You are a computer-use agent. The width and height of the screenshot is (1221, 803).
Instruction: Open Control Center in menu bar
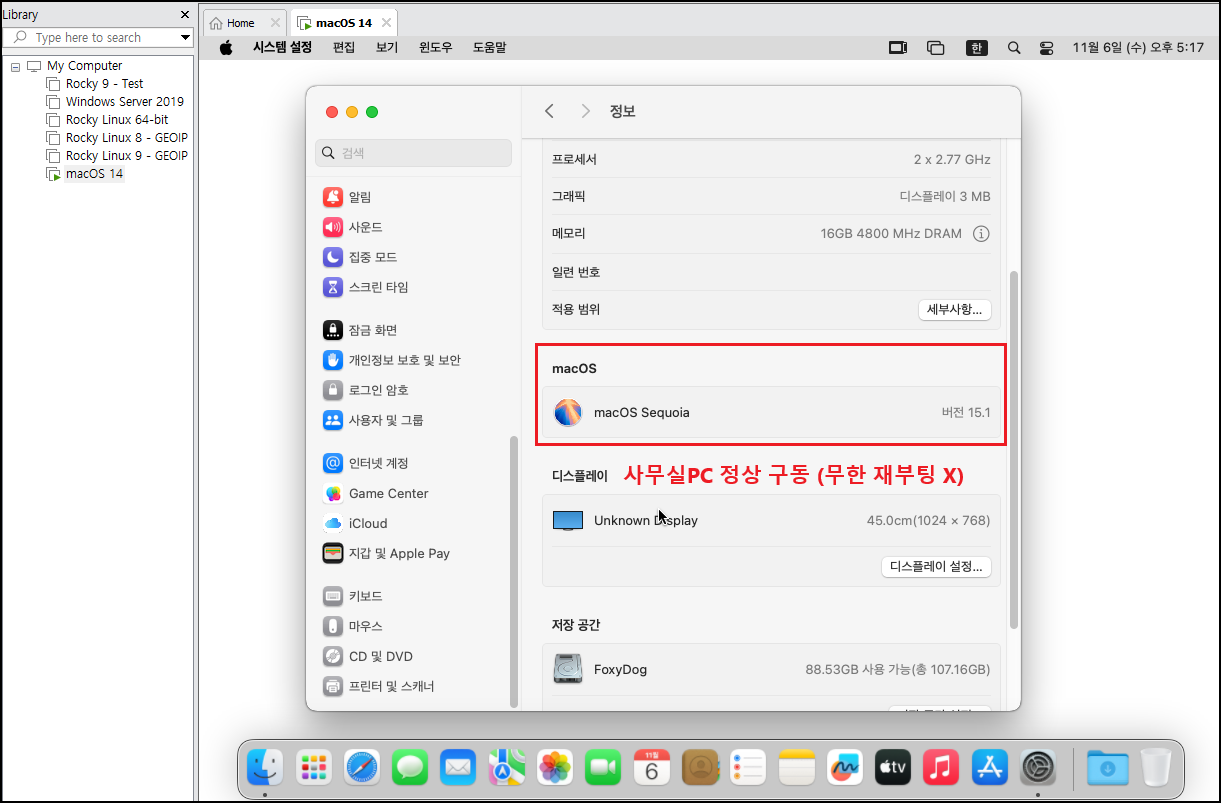point(1047,47)
